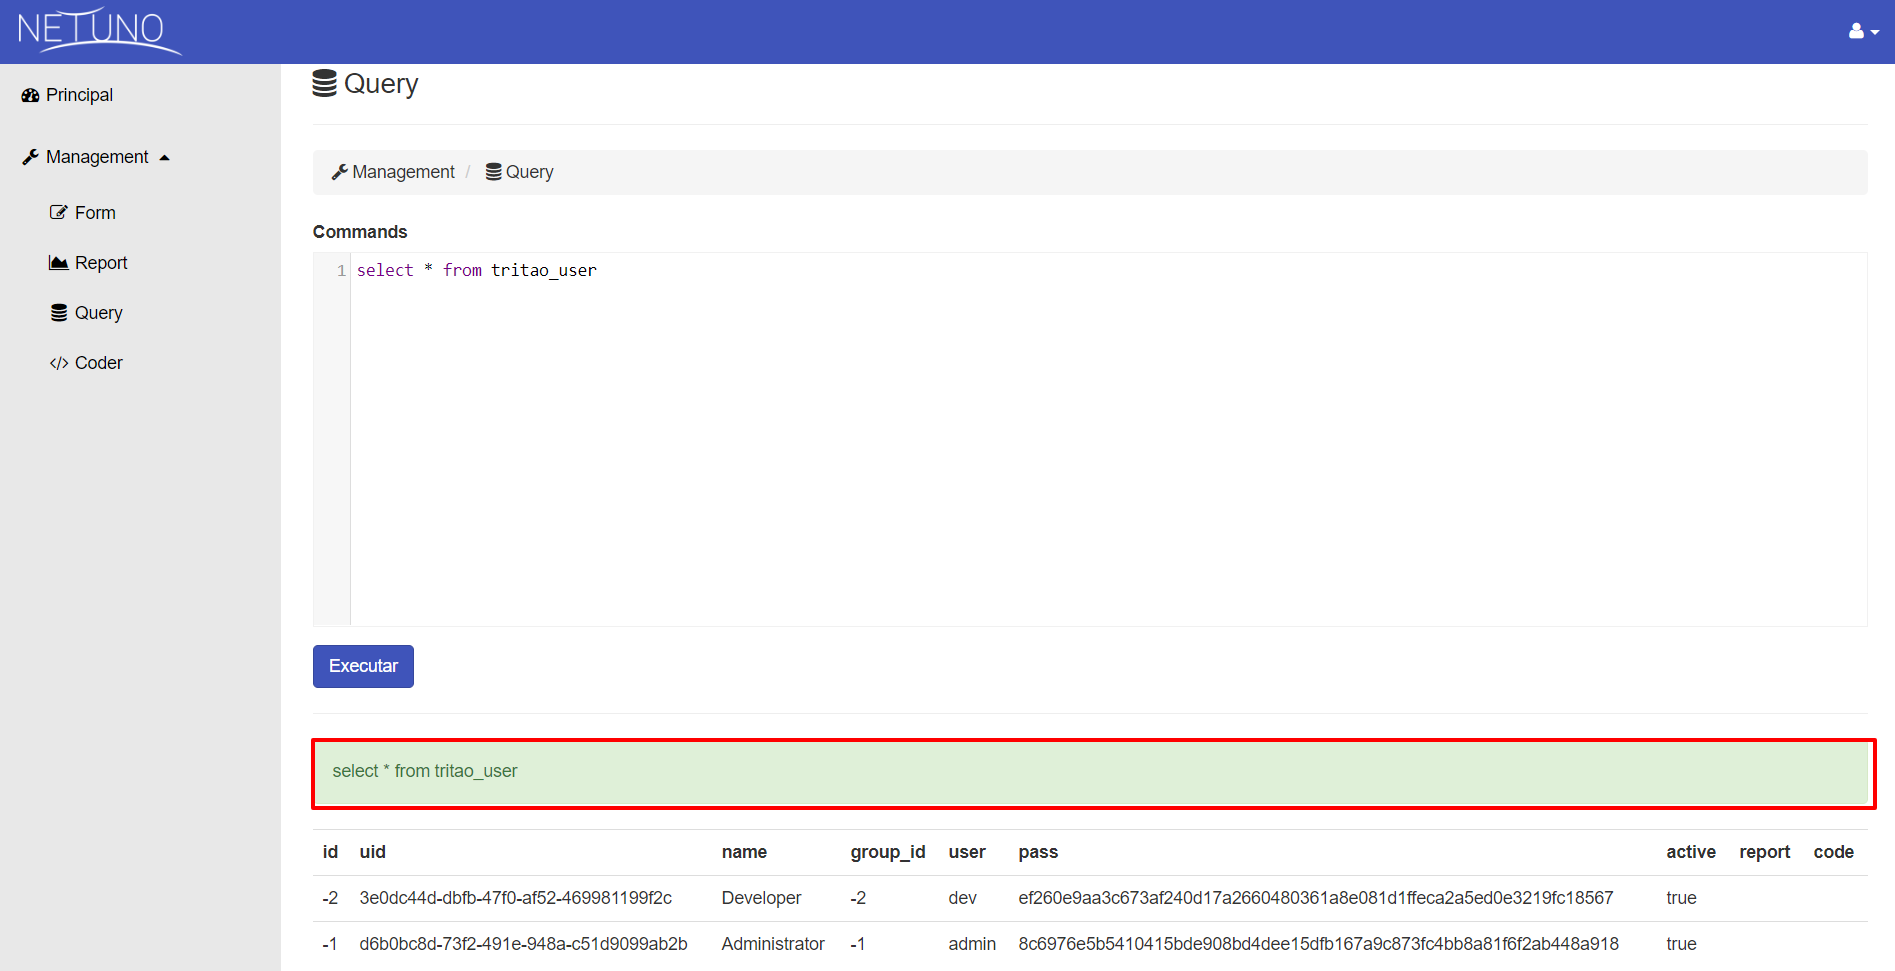Select the admin user cell
This screenshot has height=971, width=1895.
click(972, 944)
